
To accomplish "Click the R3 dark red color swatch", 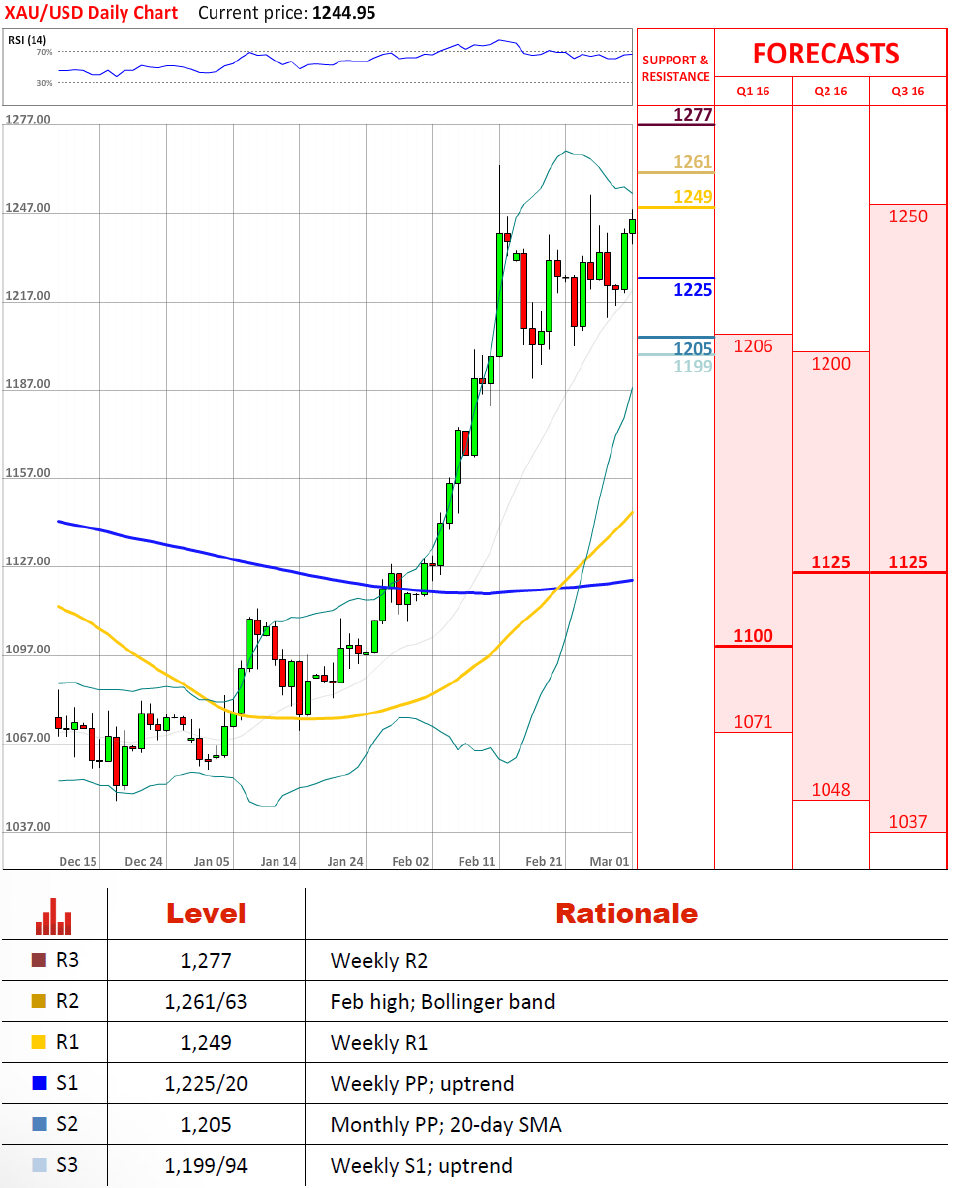I will tap(39, 961).
